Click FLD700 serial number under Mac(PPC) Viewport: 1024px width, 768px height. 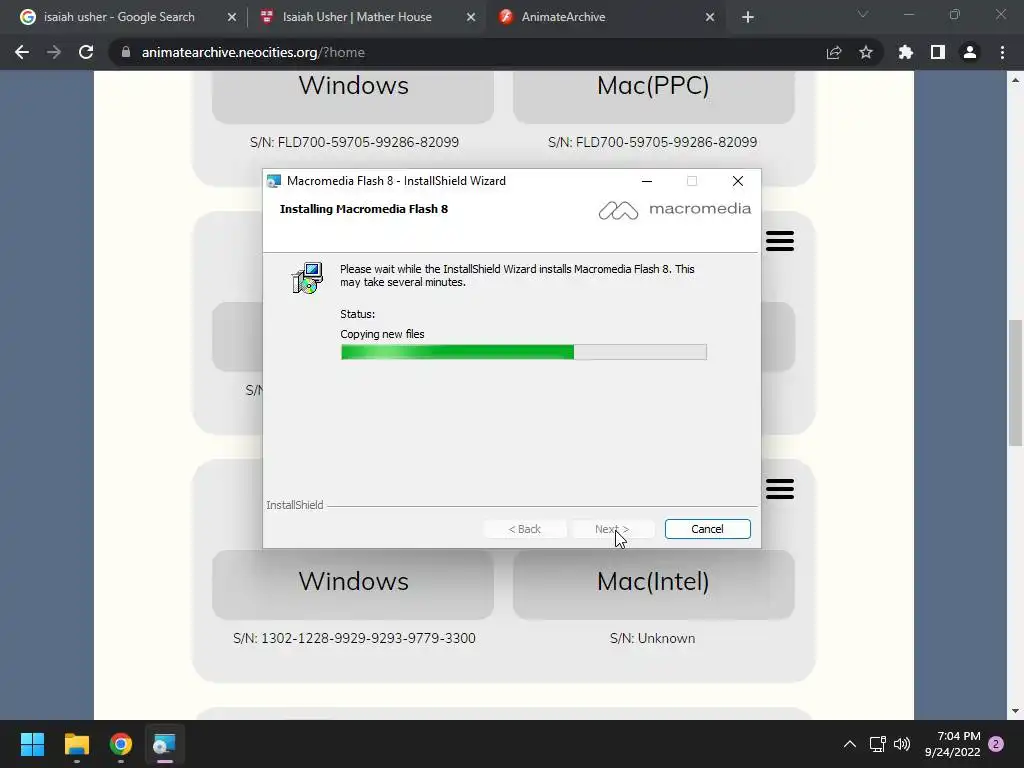[x=652, y=142]
